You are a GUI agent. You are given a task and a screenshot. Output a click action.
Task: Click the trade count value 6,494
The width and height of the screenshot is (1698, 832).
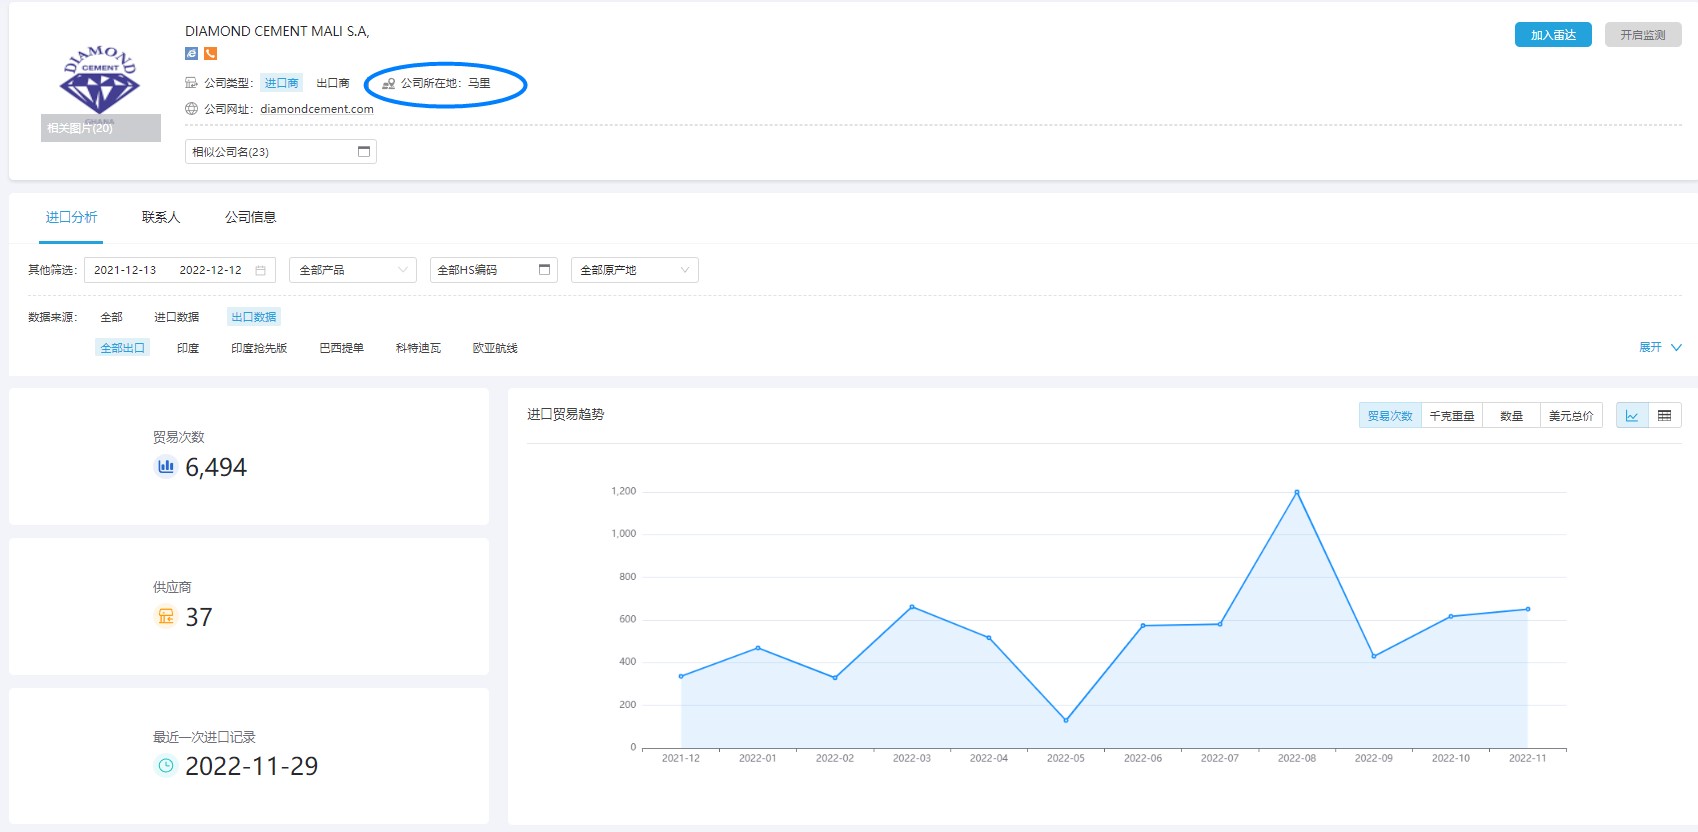(216, 467)
